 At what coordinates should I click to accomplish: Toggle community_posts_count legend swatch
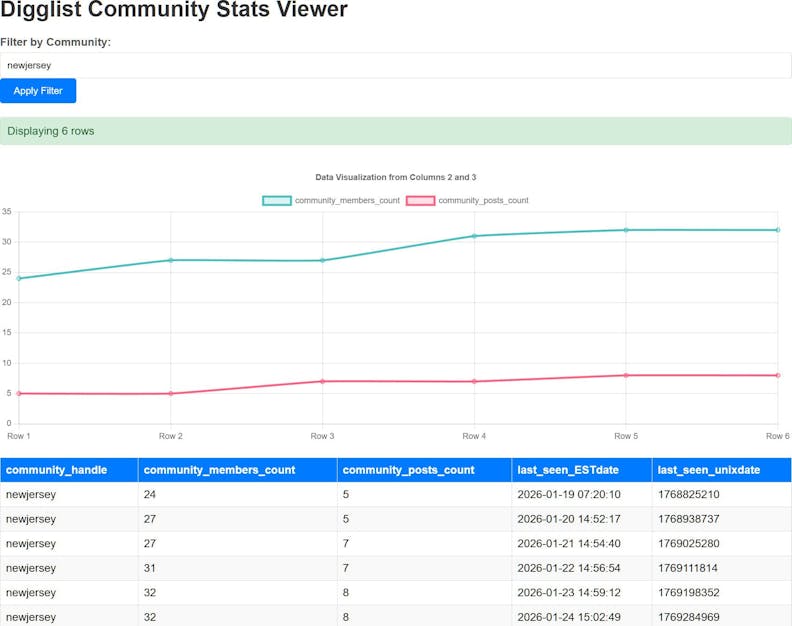(420, 201)
